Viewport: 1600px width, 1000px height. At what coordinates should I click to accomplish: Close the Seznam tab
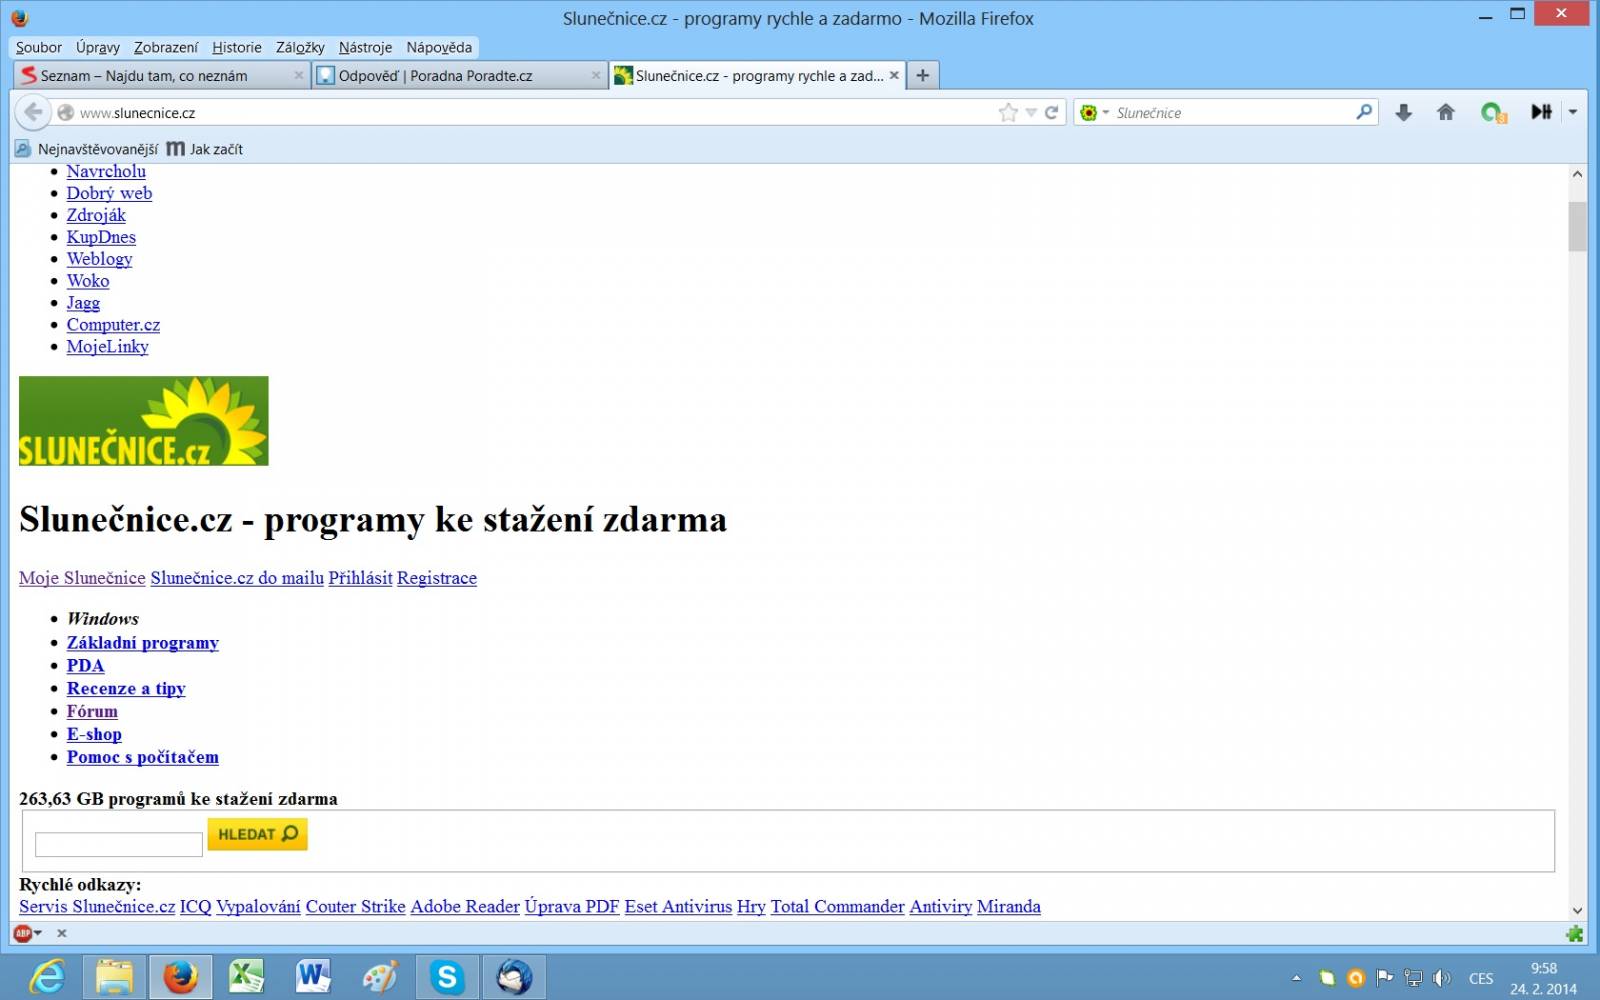[x=298, y=75]
